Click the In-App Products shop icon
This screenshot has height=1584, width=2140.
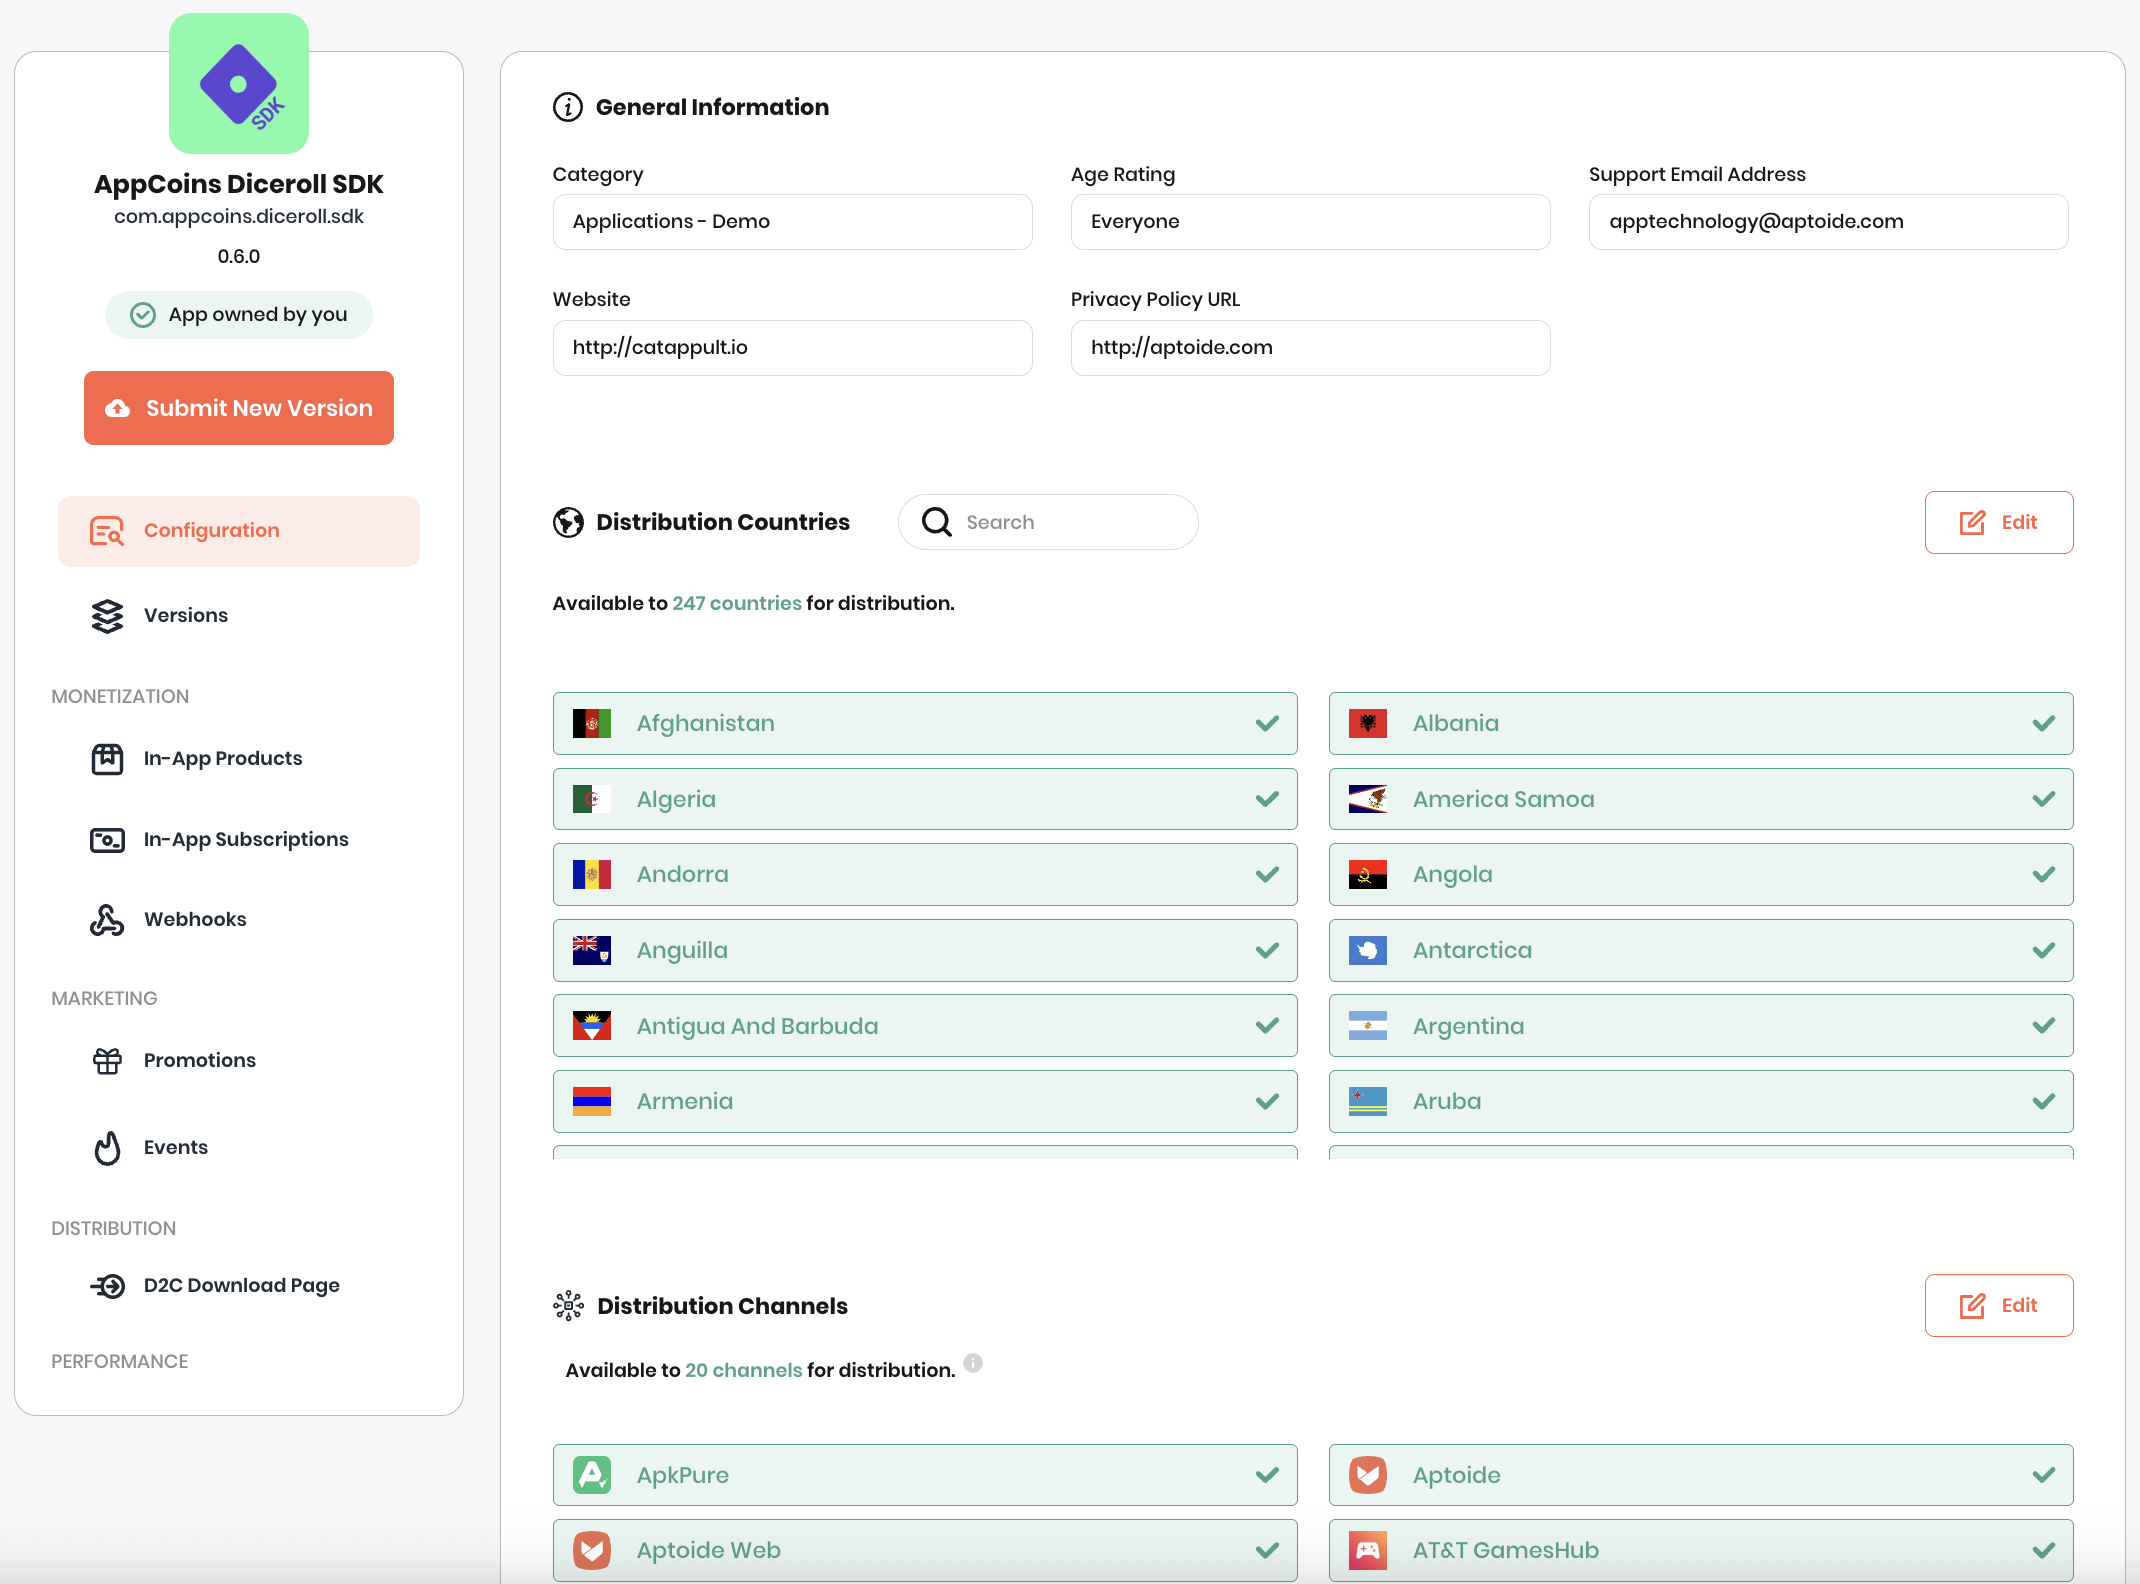click(107, 759)
